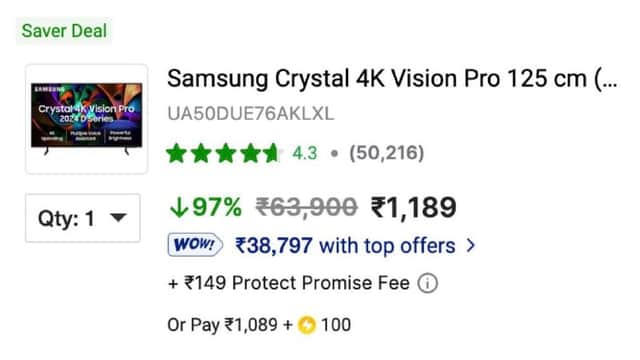Click the green star rating icons
Screen dimensions: 640x360
(223, 153)
